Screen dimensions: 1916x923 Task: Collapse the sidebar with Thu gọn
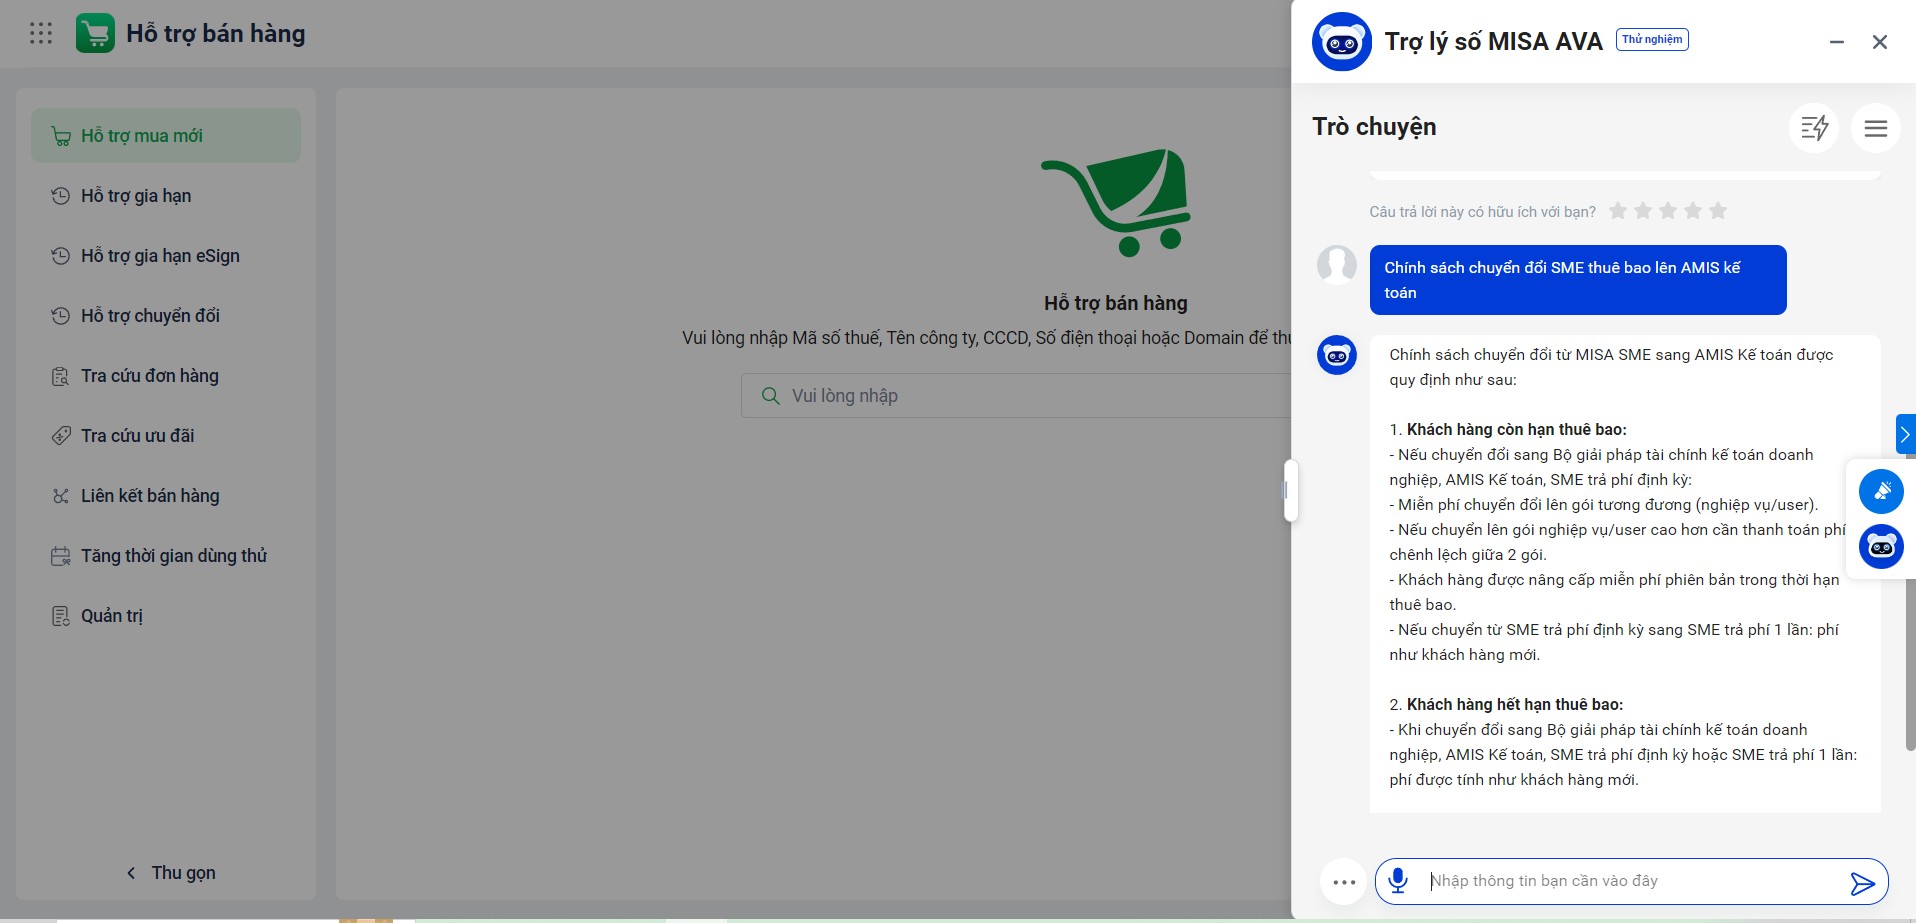coord(170,873)
